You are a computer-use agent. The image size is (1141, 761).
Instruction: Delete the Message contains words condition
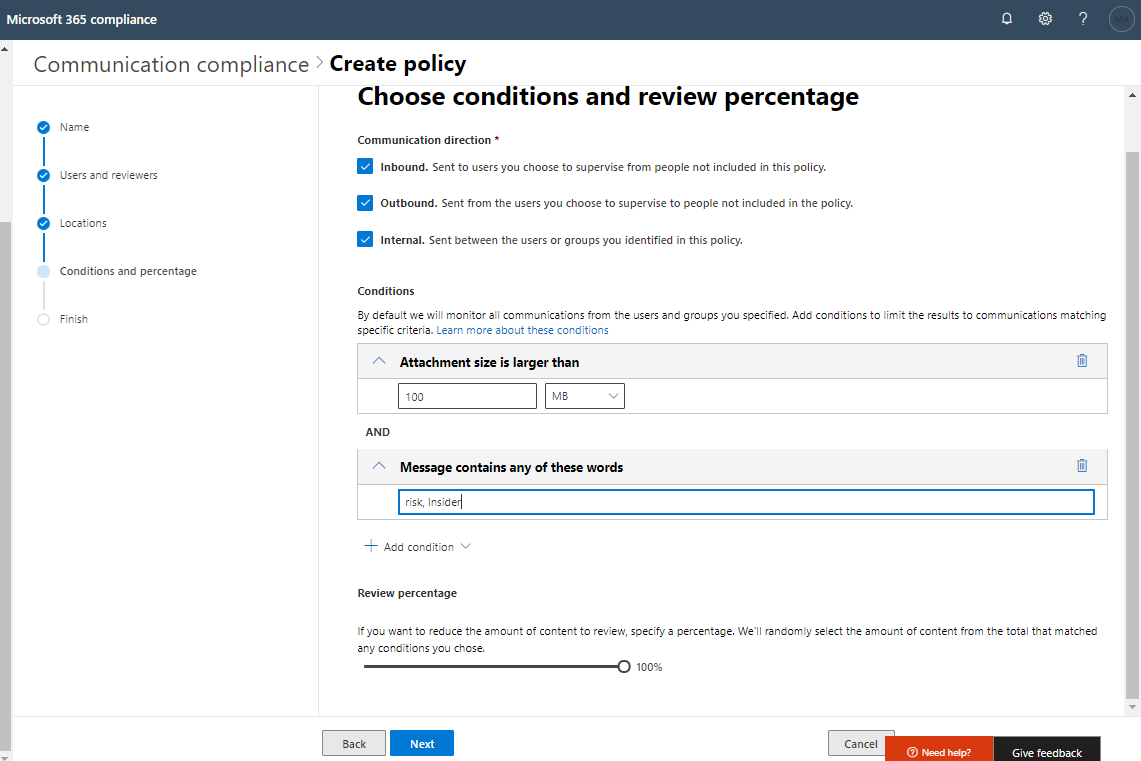(1082, 466)
